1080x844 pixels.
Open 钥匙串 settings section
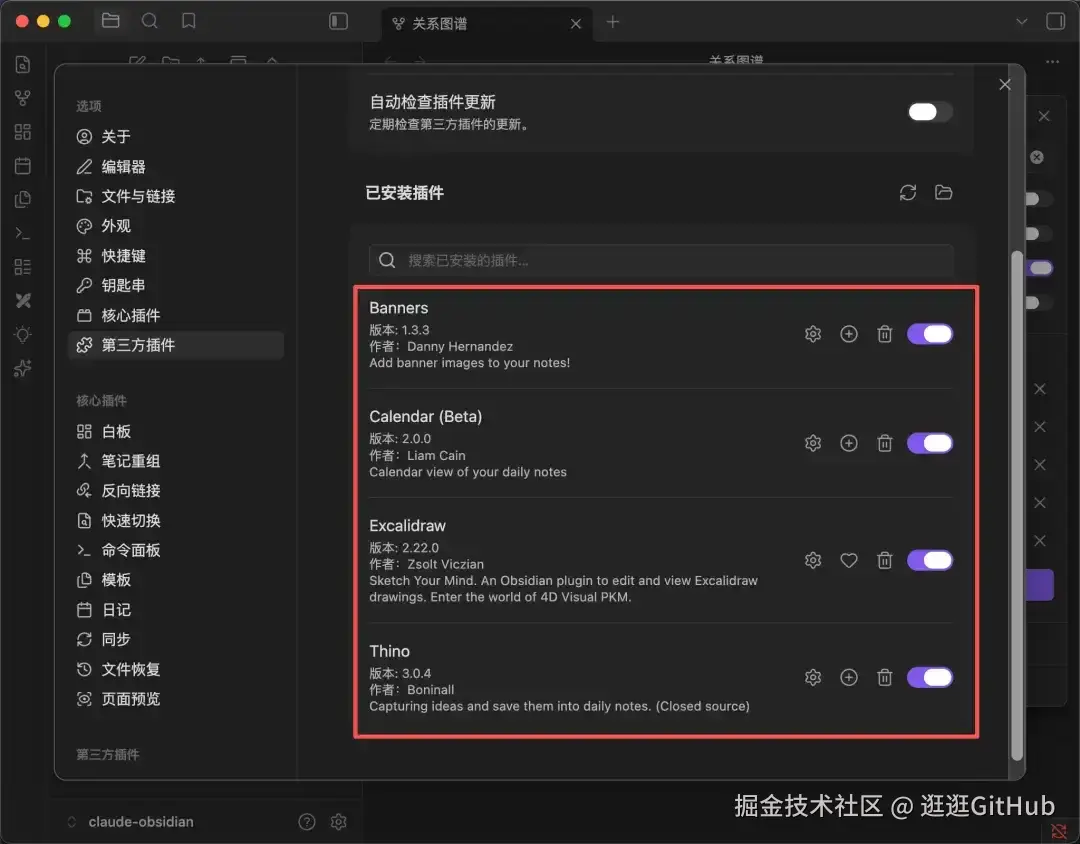point(176,285)
